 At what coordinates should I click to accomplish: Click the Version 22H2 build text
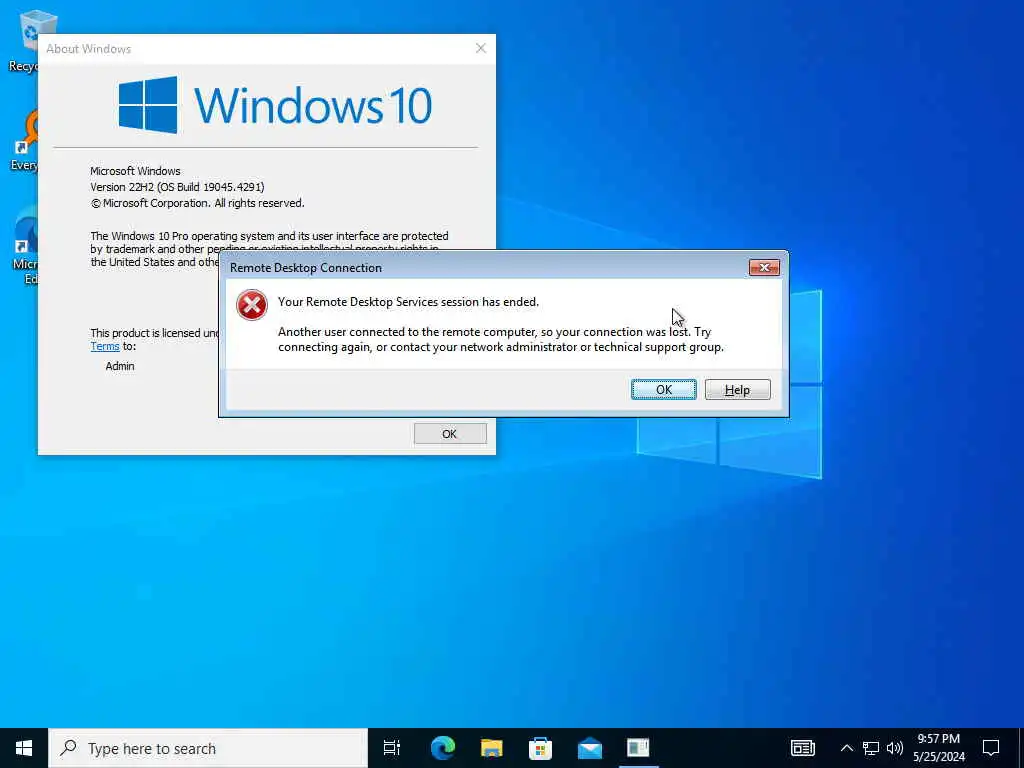177,187
